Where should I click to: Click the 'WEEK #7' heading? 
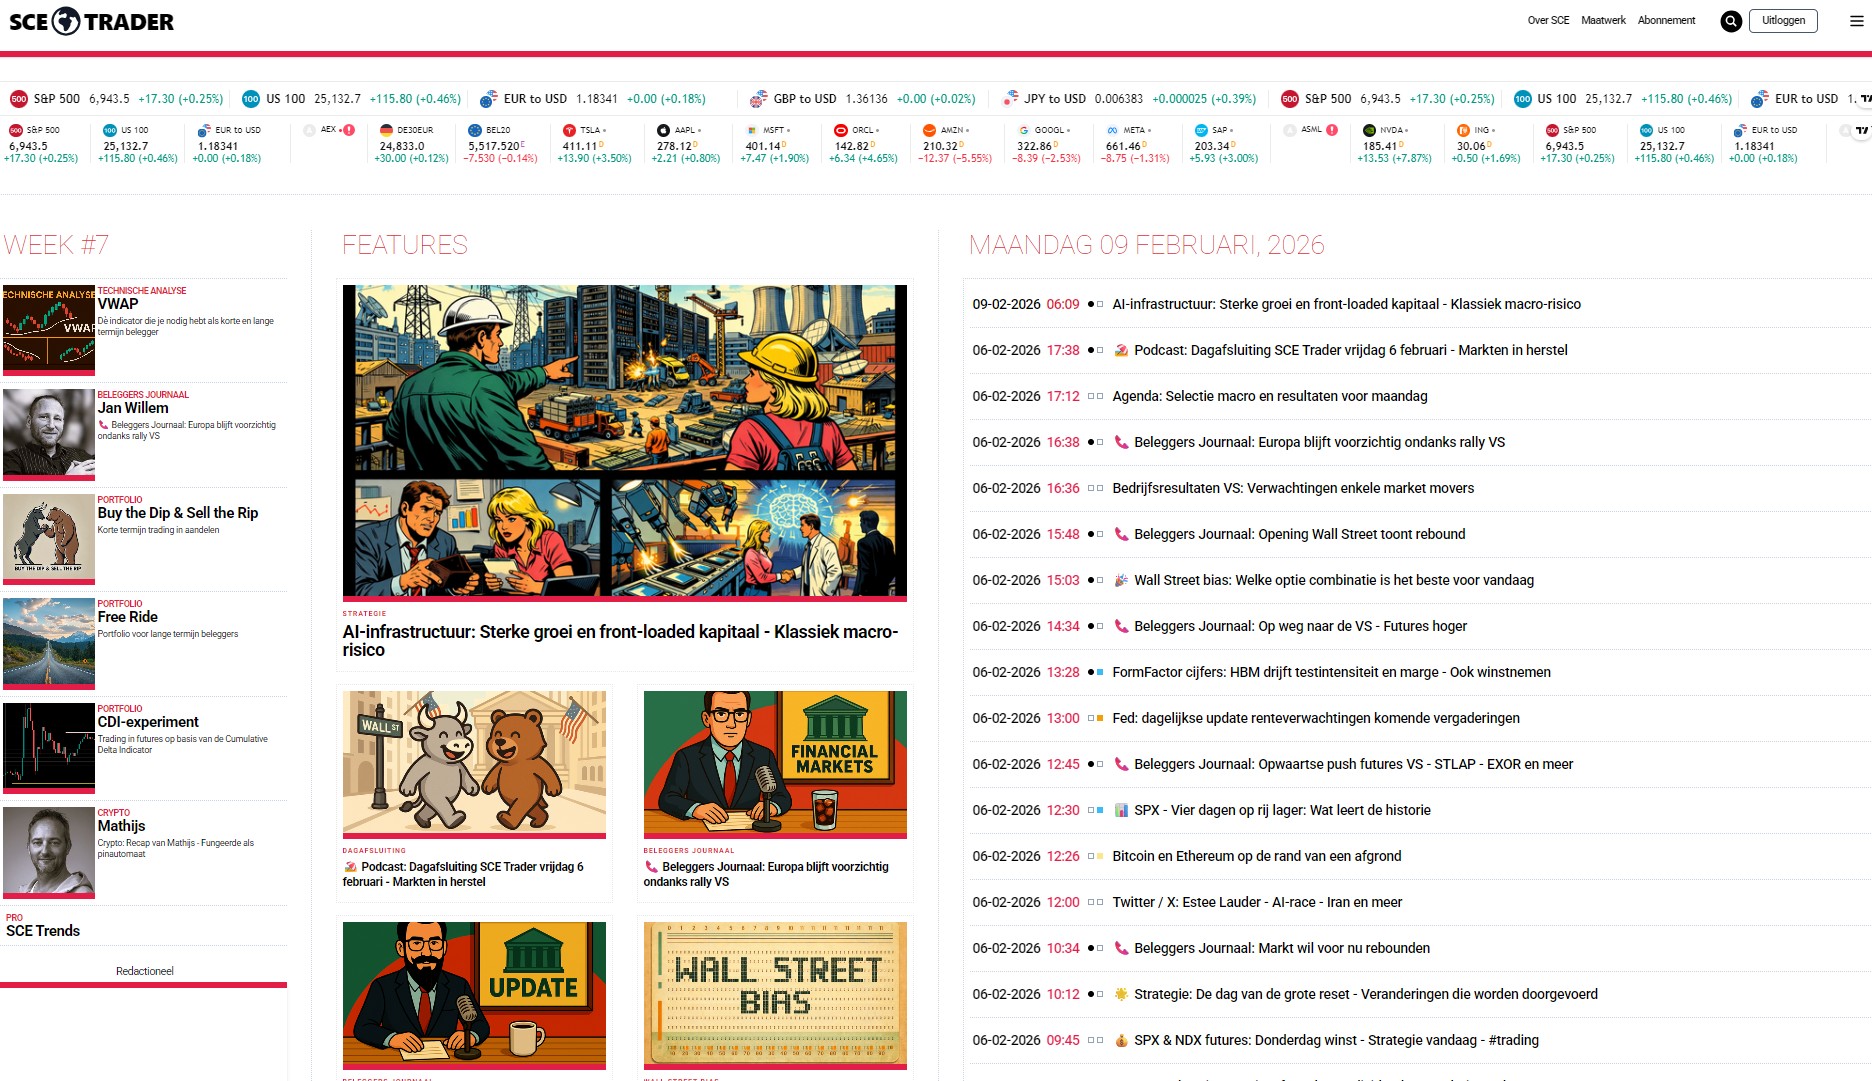point(56,245)
